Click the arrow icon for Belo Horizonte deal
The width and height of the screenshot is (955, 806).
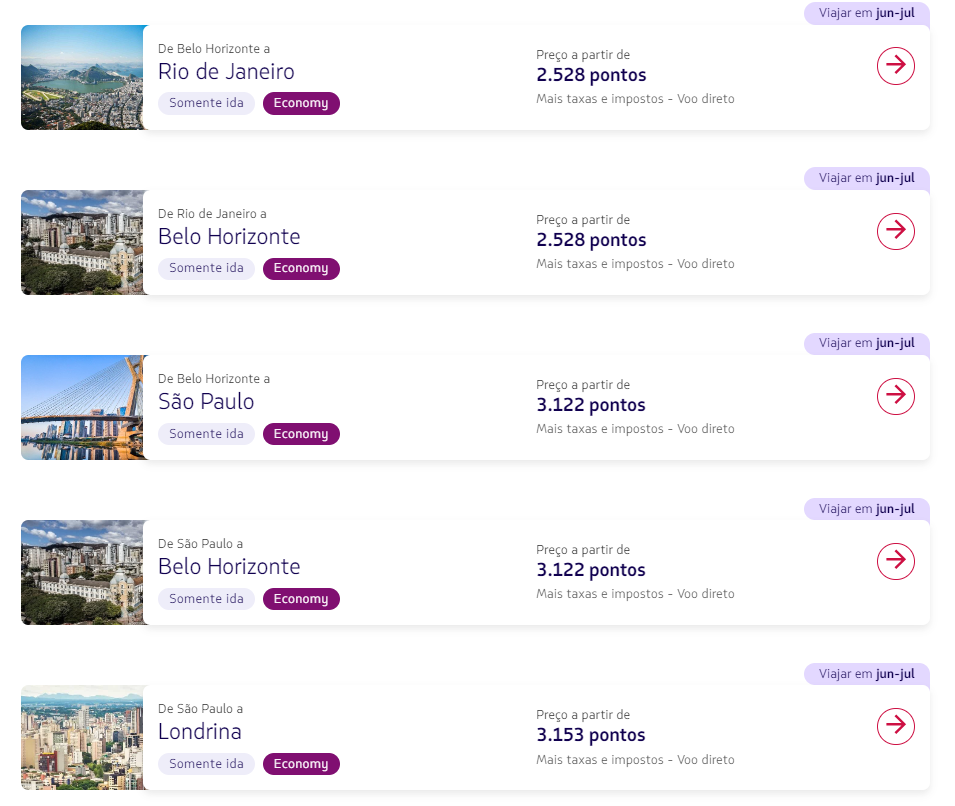tap(896, 231)
